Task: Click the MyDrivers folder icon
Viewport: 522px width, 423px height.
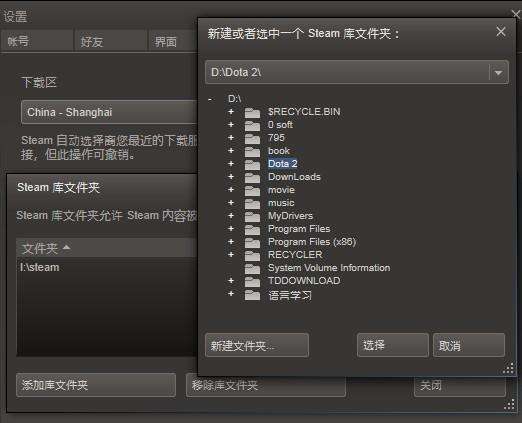Action: coord(252,217)
